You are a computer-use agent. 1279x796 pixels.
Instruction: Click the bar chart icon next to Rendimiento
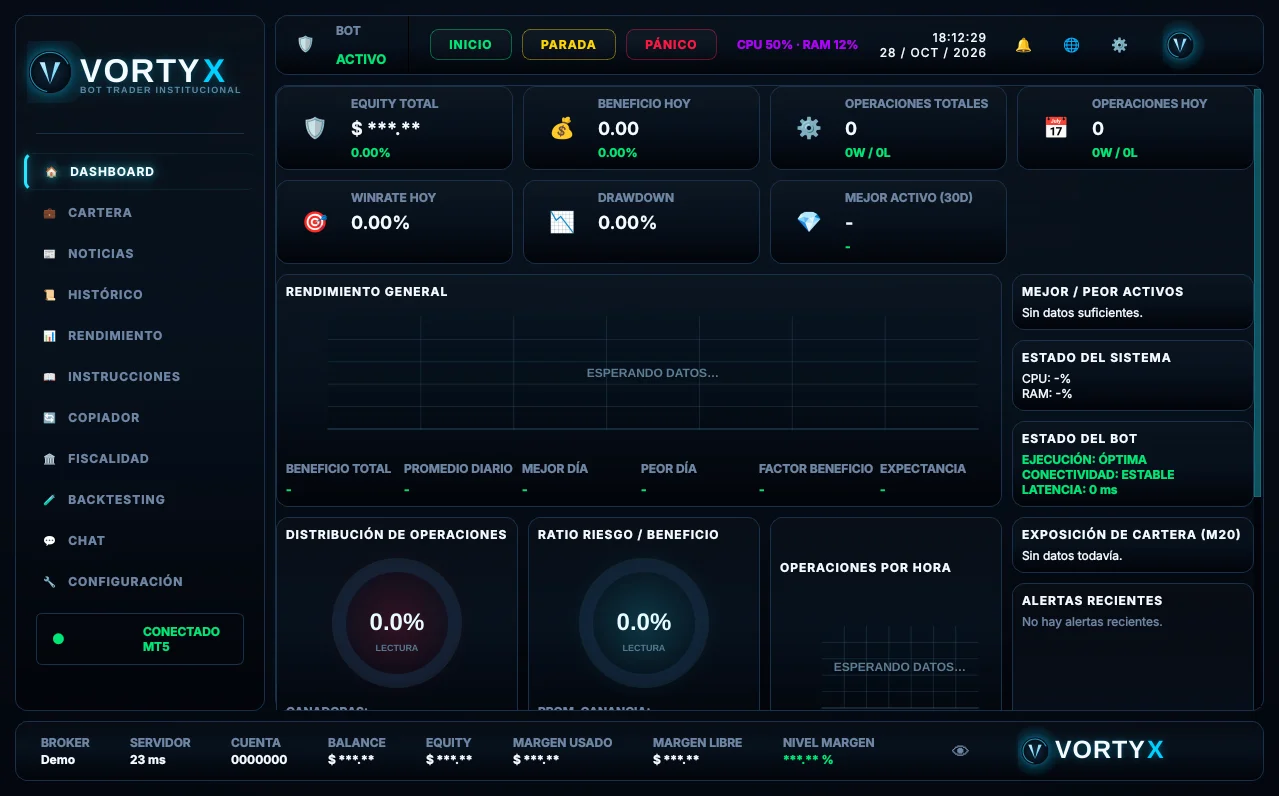tap(49, 336)
